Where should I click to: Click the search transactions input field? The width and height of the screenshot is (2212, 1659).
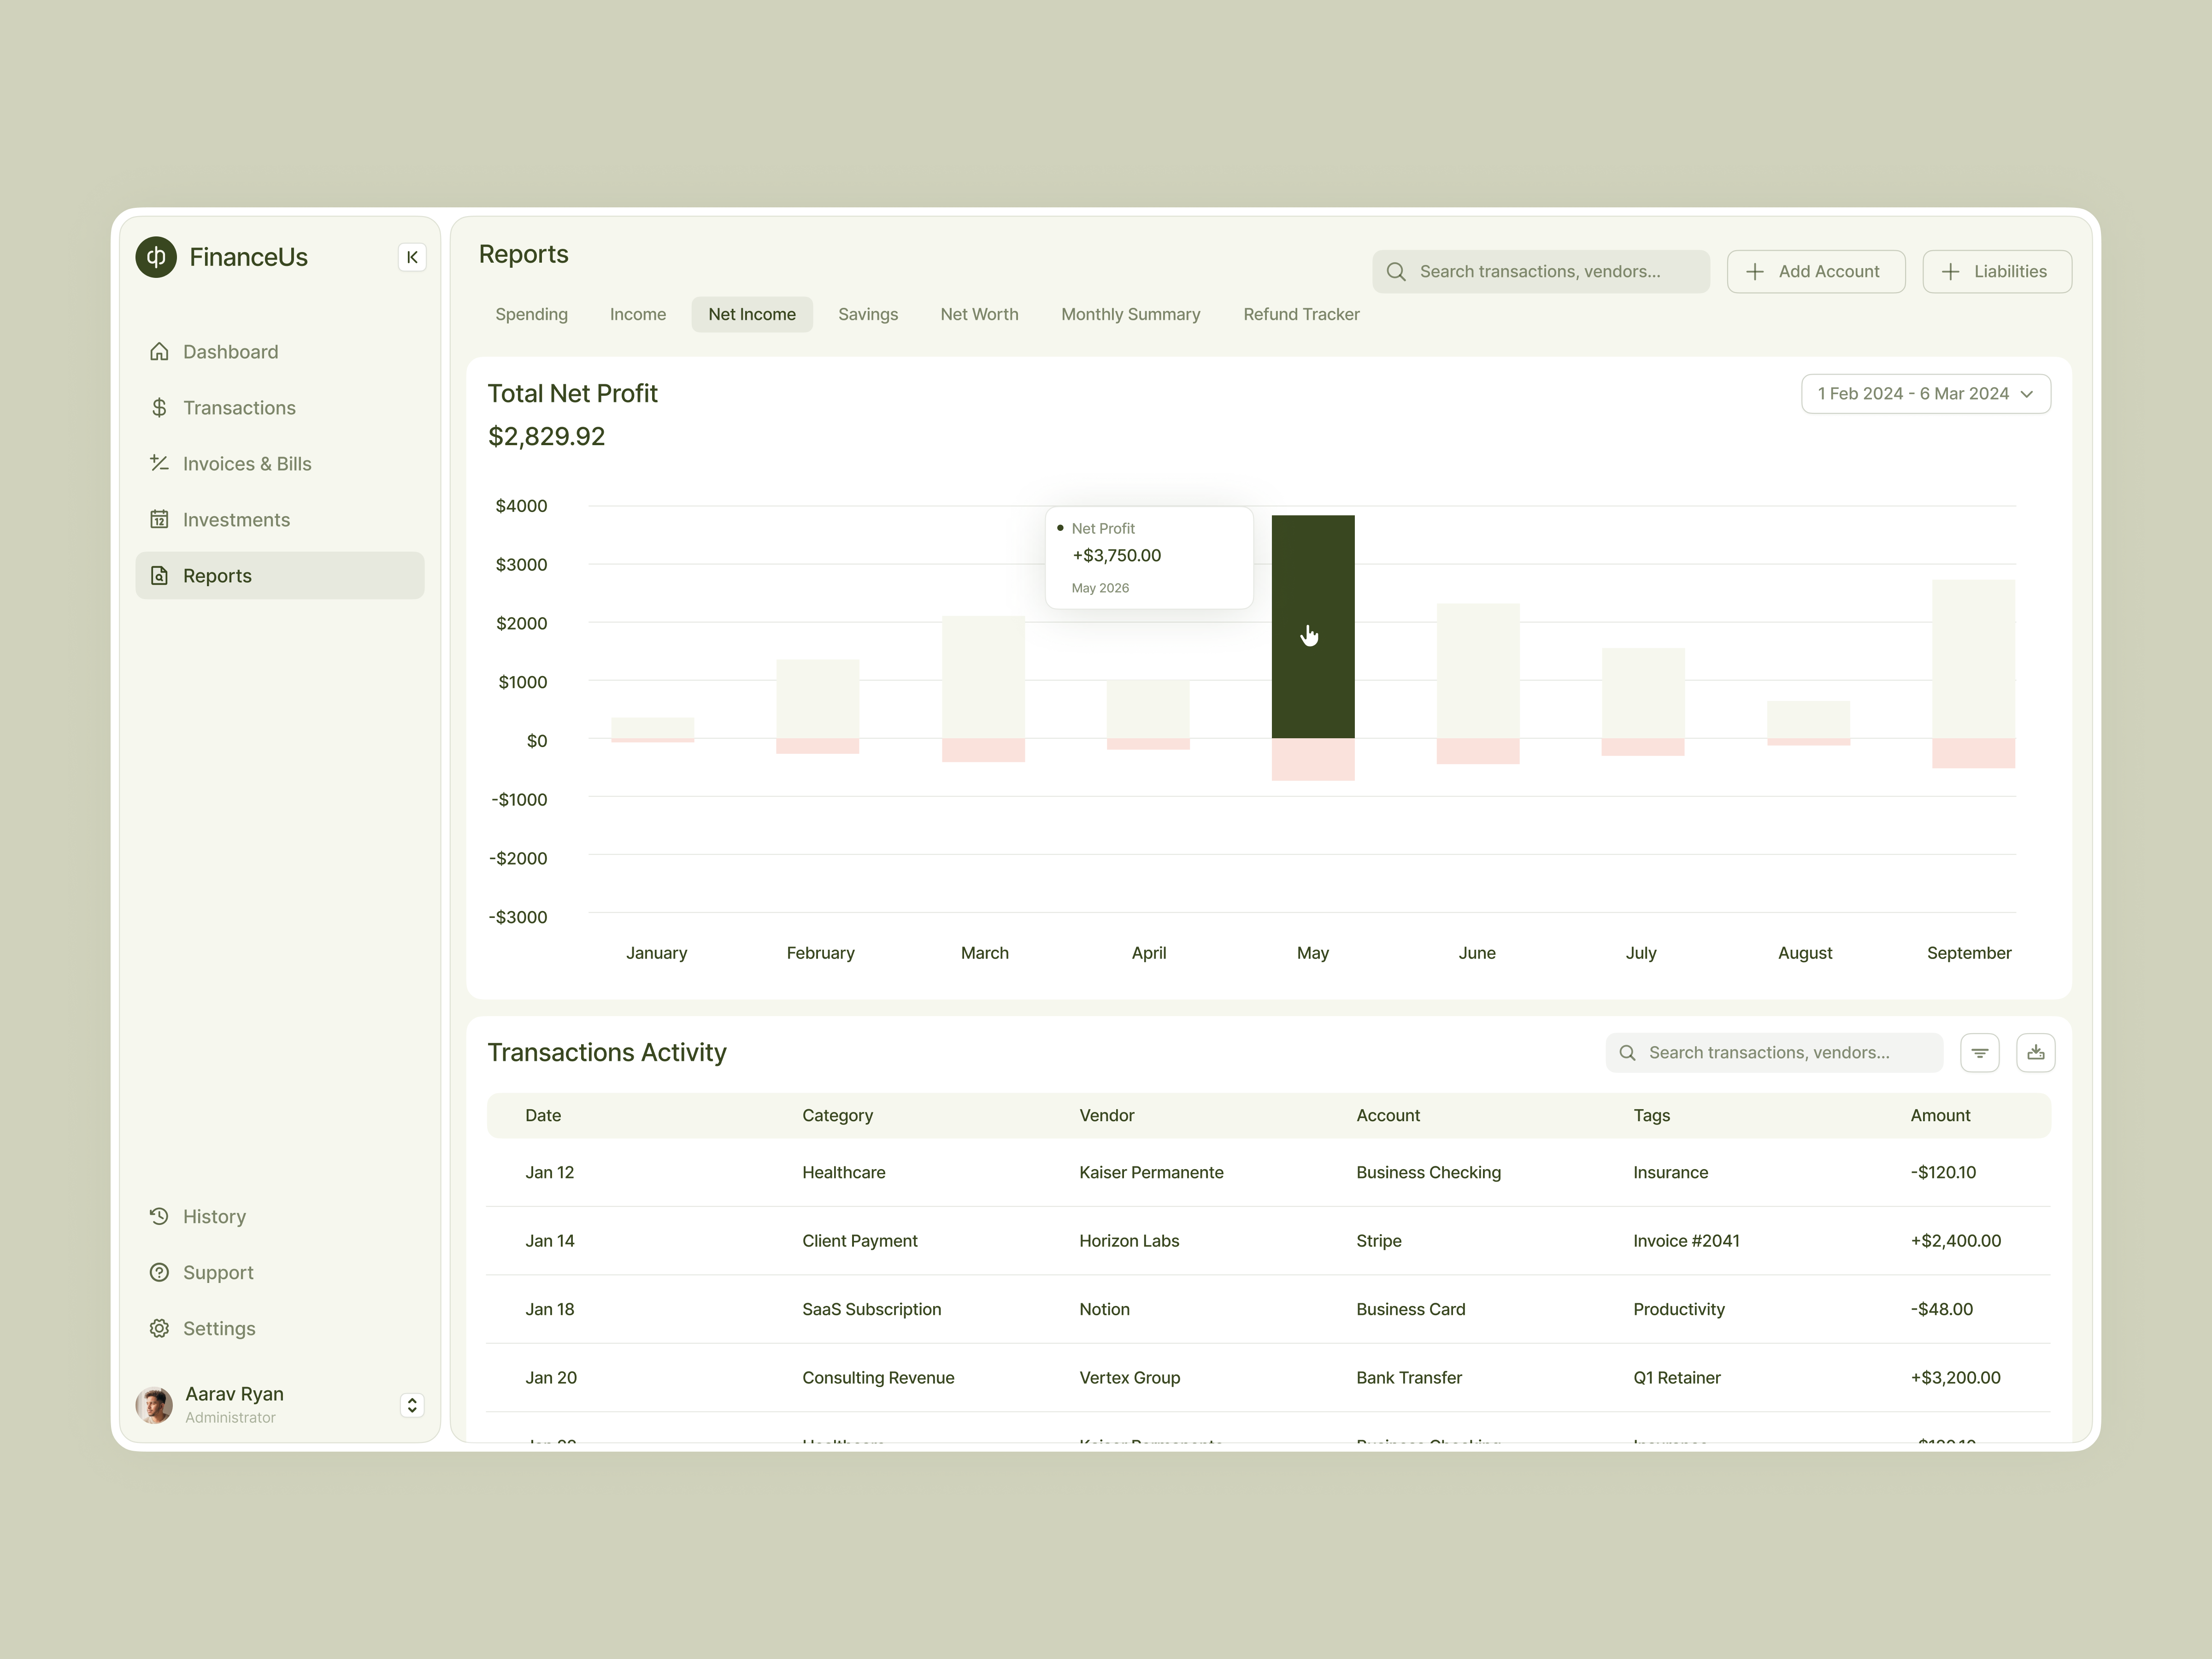(1540, 271)
